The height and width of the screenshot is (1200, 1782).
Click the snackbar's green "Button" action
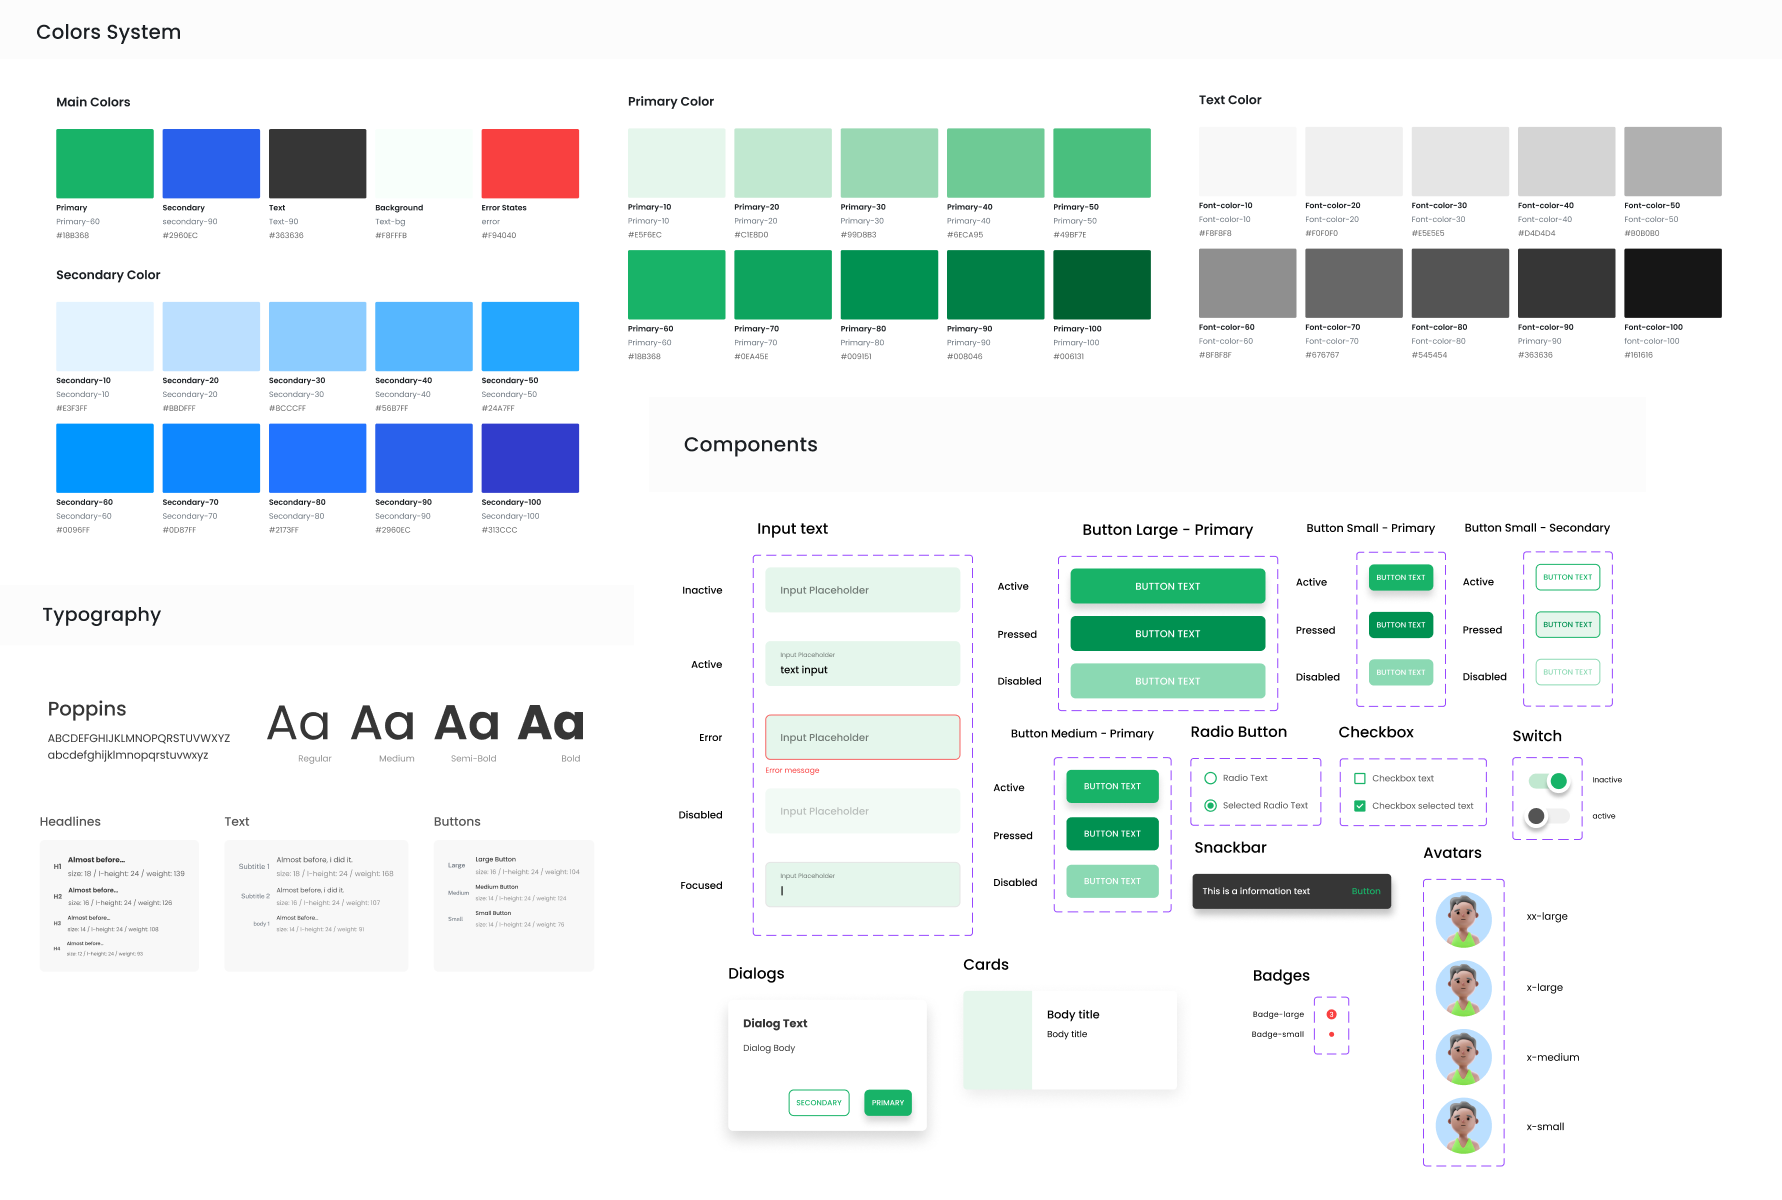1365,891
